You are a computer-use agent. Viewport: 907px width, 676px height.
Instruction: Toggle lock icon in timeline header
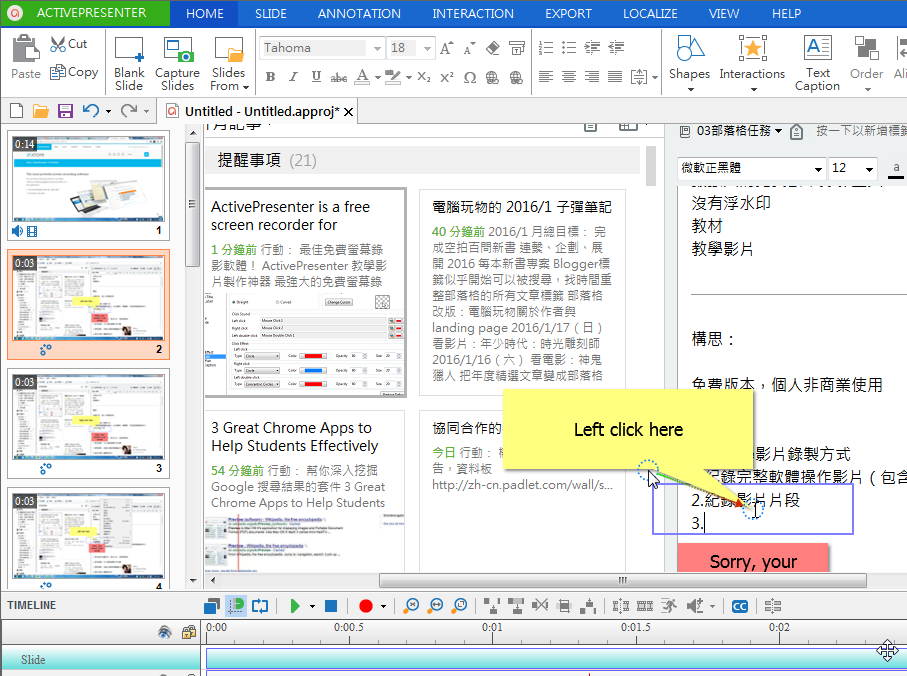coord(189,632)
